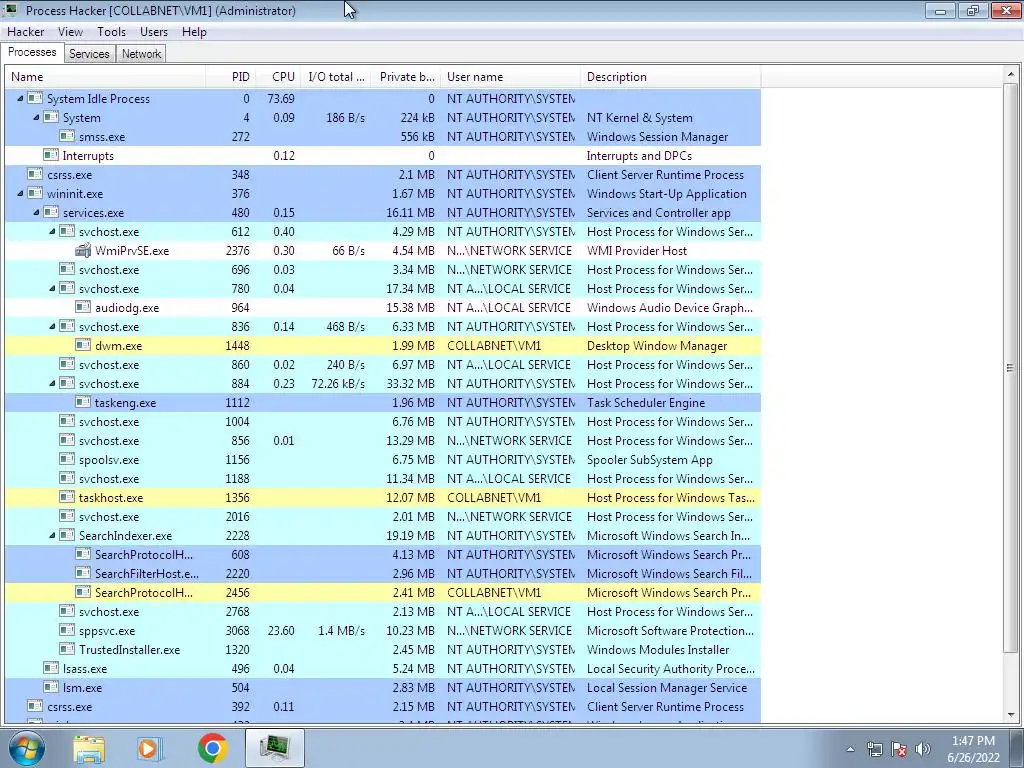
Task: Click the taskeng.exe process icon
Action: [x=83, y=402]
